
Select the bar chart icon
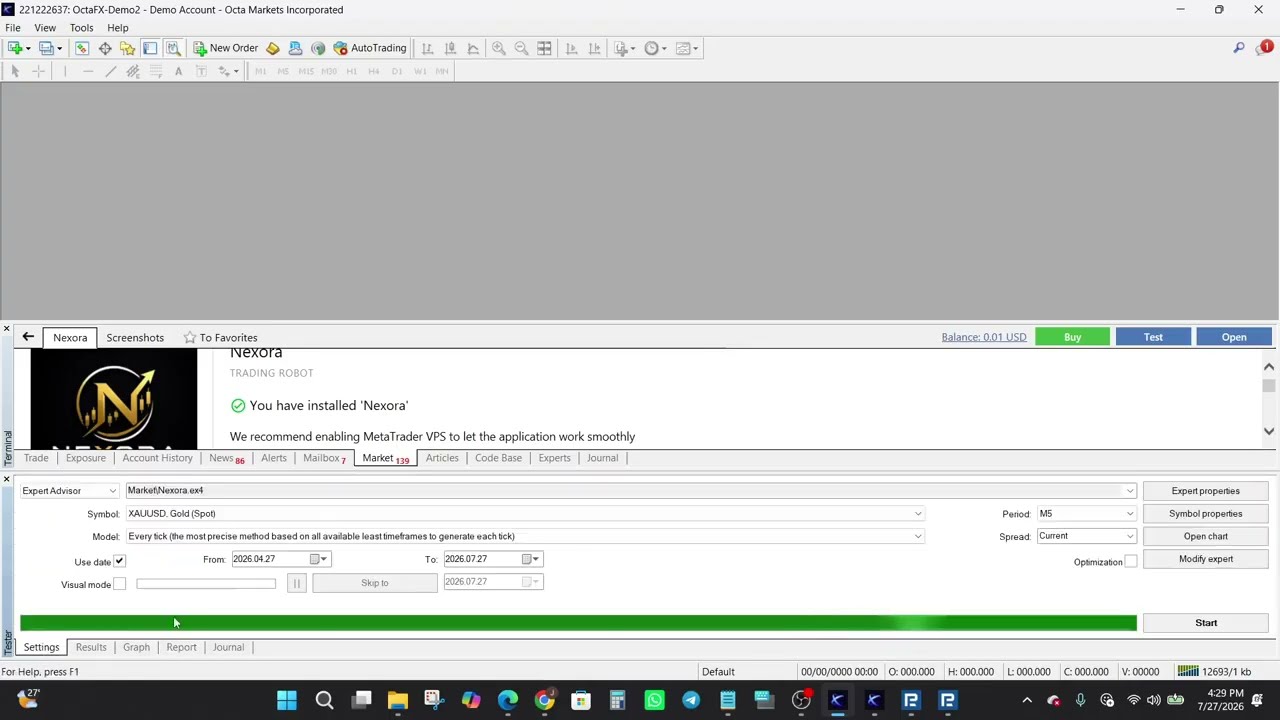[x=427, y=48]
